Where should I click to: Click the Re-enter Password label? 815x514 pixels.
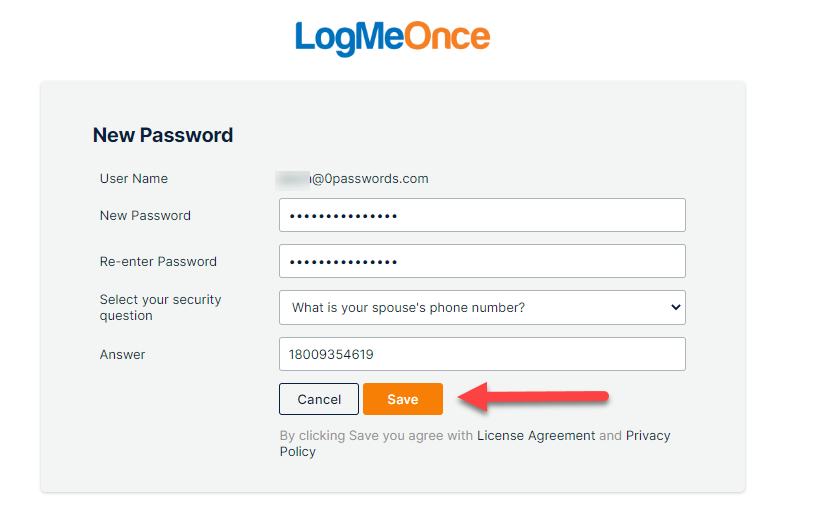tap(158, 261)
